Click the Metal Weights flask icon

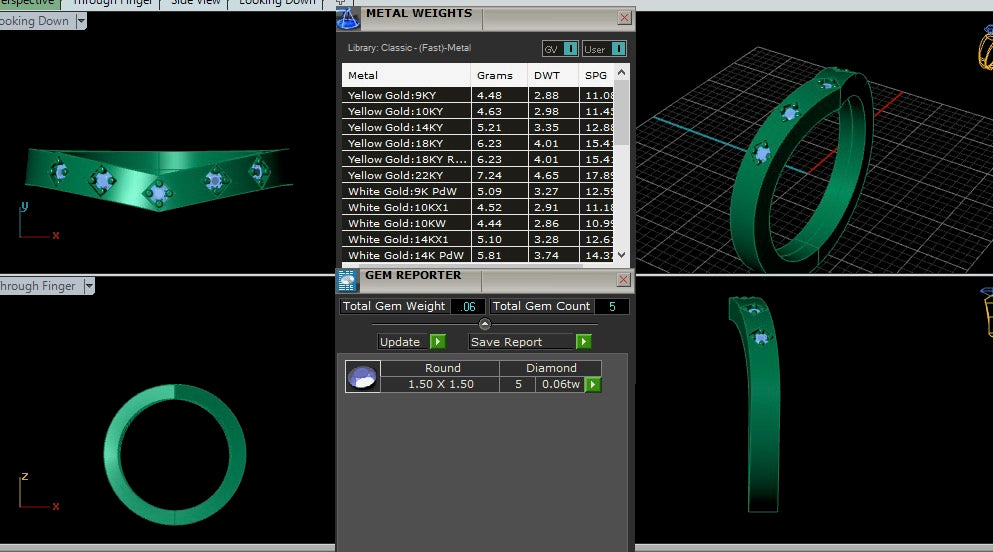click(x=348, y=18)
